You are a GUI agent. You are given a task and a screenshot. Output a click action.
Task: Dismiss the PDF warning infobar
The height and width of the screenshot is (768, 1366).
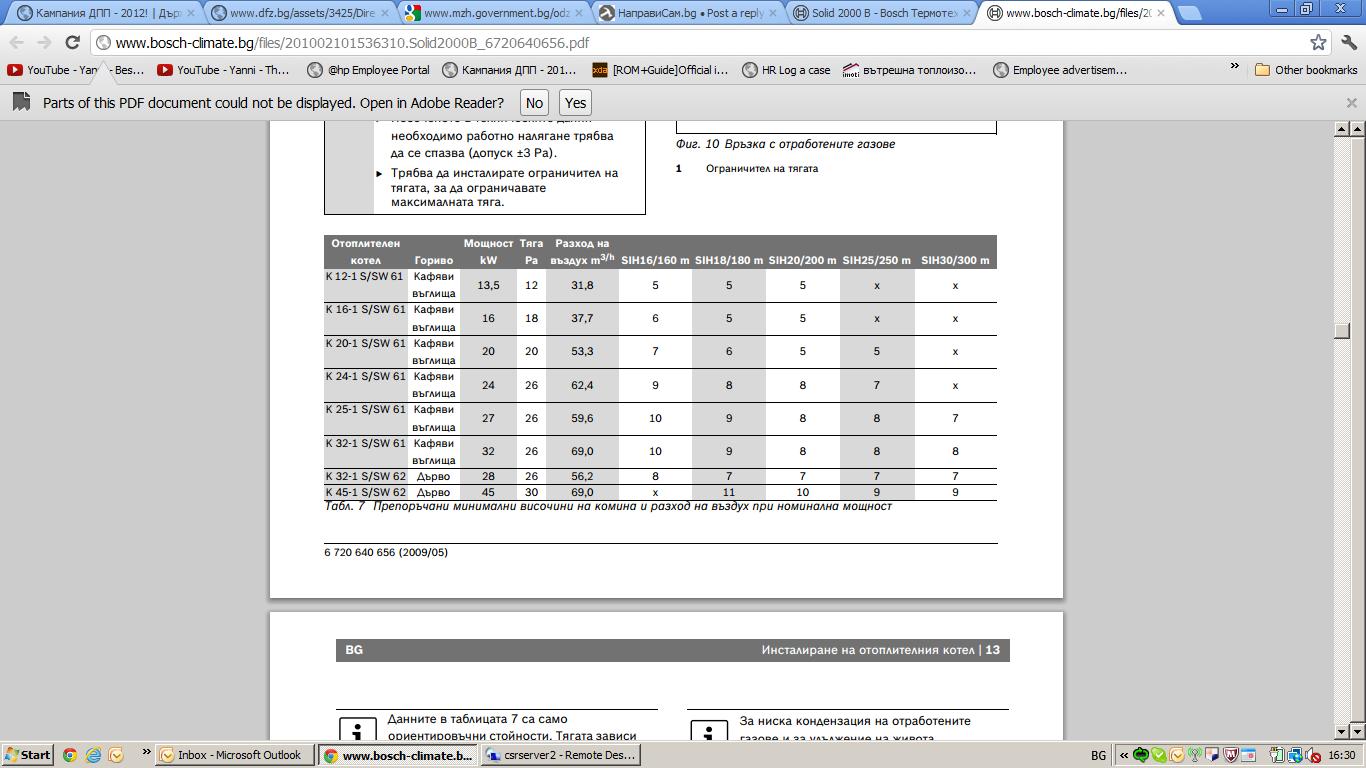tap(1351, 102)
